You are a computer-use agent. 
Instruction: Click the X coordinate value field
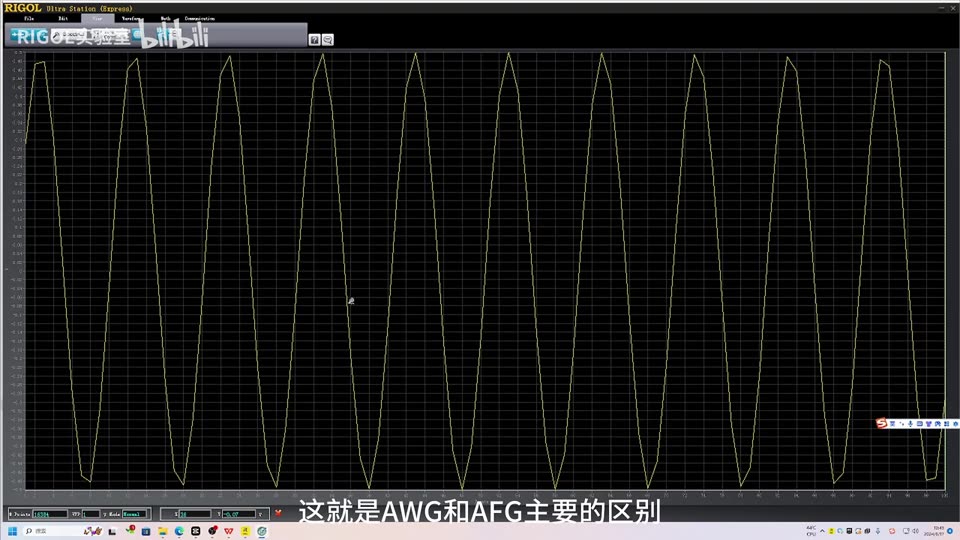click(195, 514)
